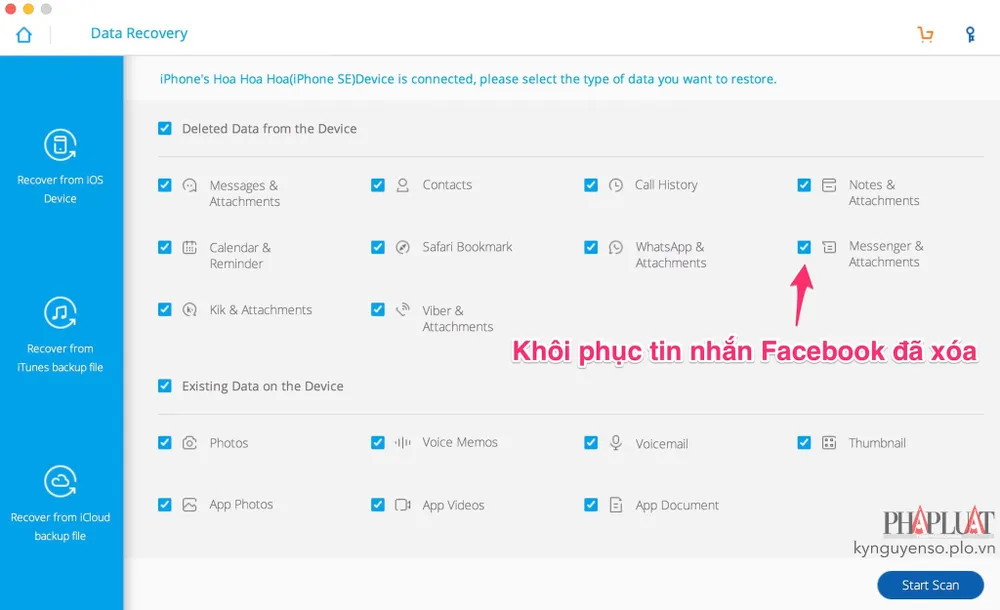1000x610 pixels.
Task: Click the Start Scan button
Action: [930, 585]
